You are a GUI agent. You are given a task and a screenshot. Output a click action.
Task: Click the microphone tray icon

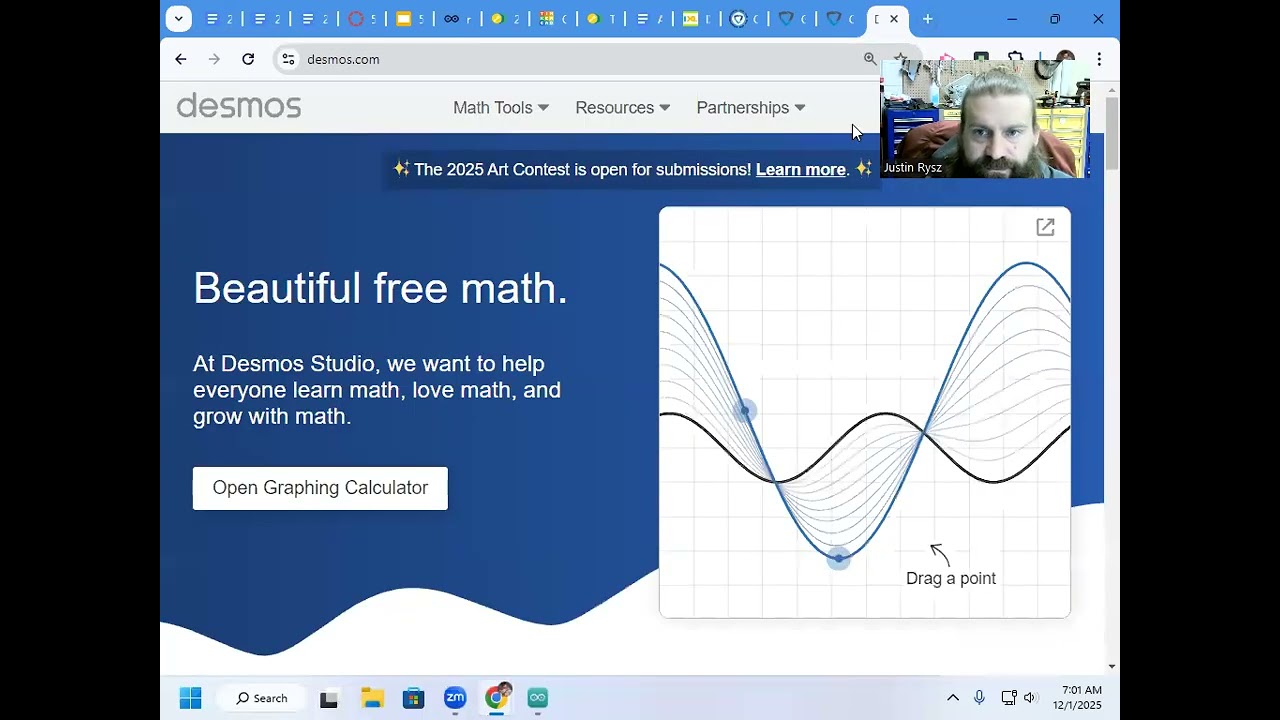[x=979, y=698]
